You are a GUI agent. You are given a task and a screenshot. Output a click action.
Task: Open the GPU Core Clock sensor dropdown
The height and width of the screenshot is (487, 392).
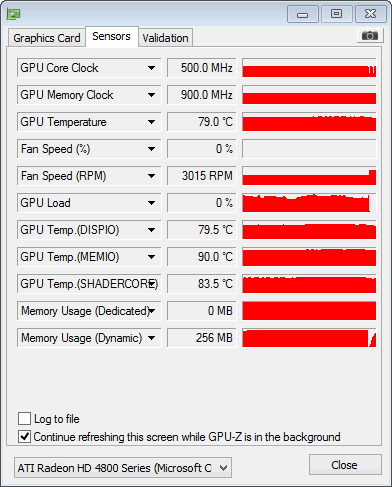click(151, 68)
